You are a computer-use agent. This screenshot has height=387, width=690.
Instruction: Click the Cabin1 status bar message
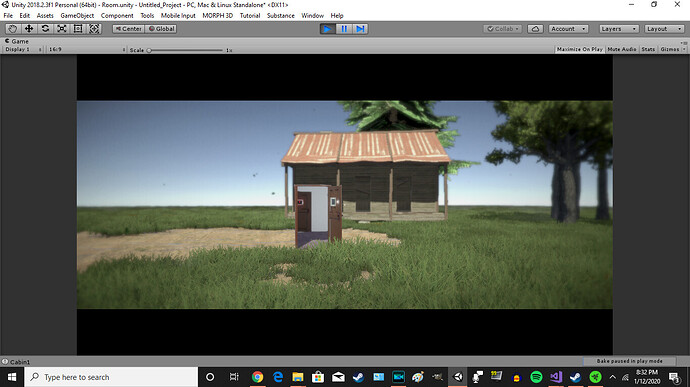pyautogui.click(x=16, y=362)
